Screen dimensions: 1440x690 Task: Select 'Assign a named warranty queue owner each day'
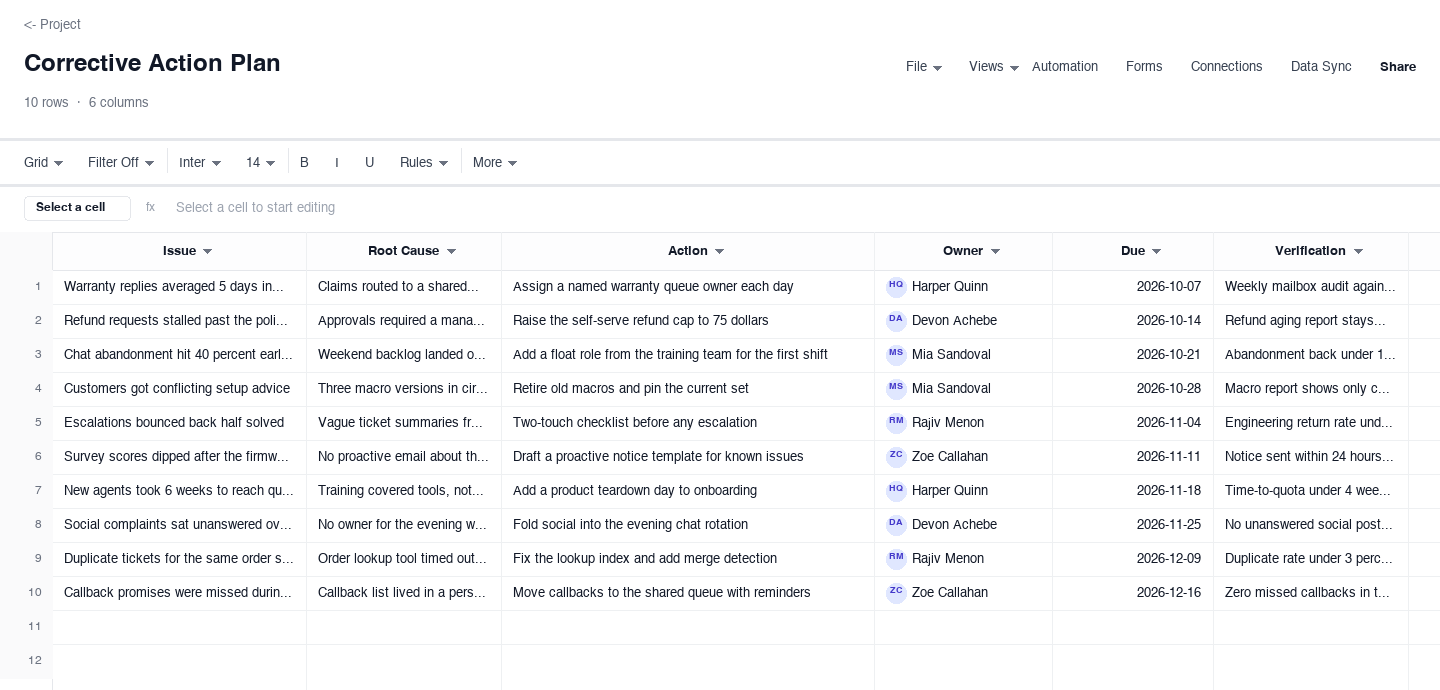click(x=688, y=287)
